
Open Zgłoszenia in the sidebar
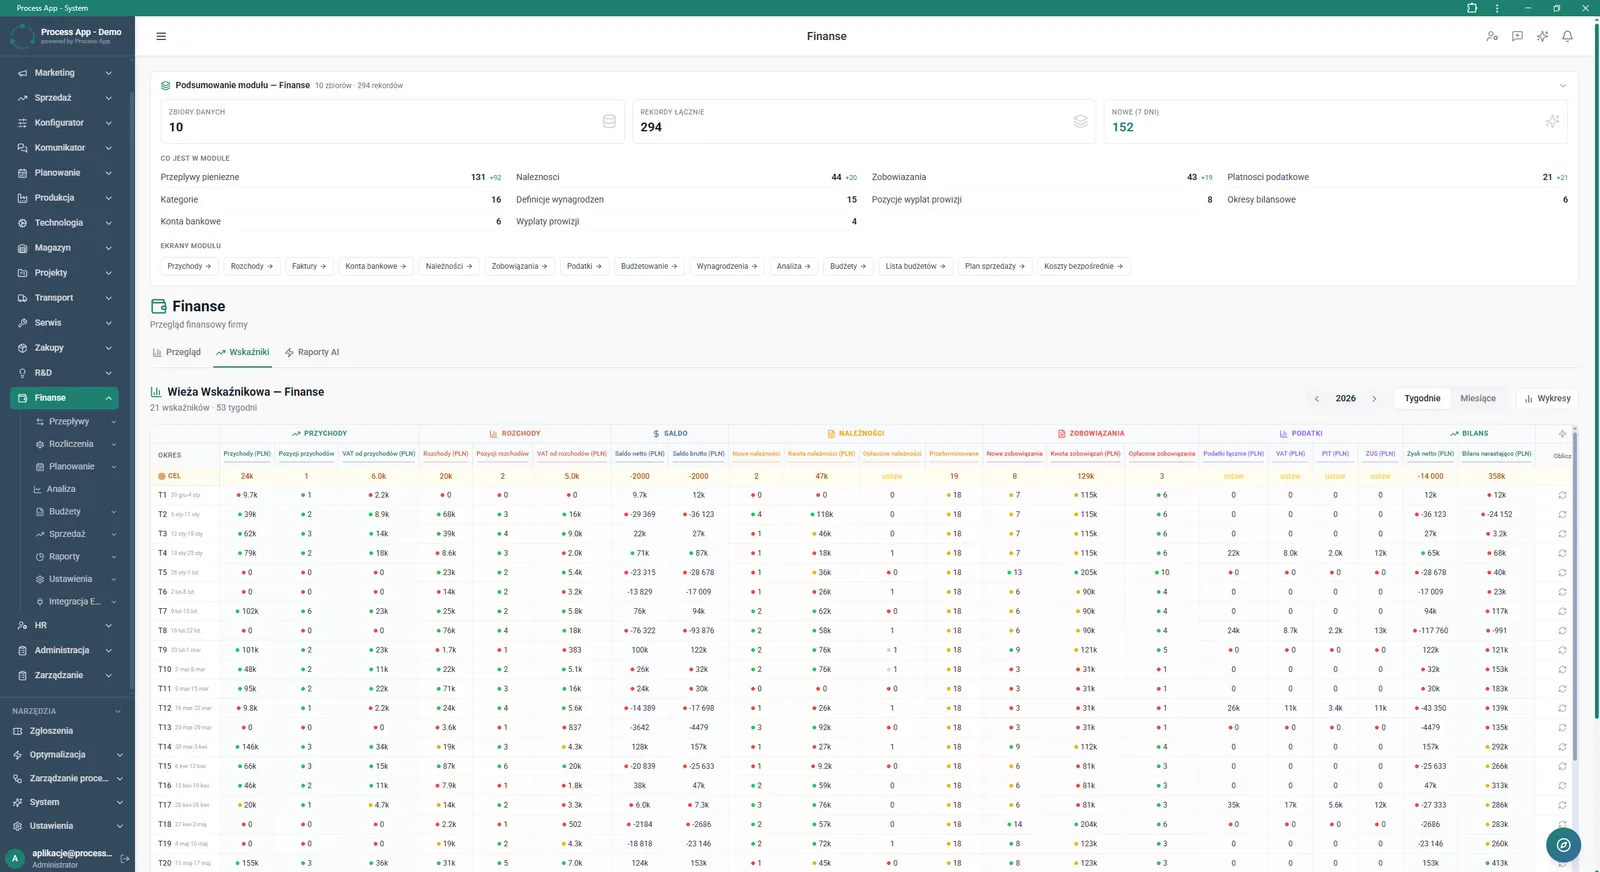[66, 731]
